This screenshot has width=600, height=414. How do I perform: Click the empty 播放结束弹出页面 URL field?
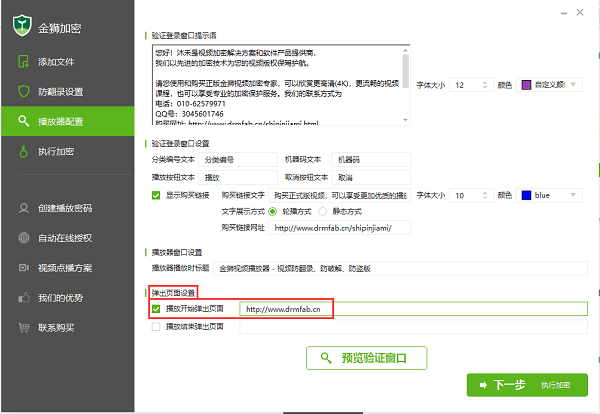pos(414,327)
